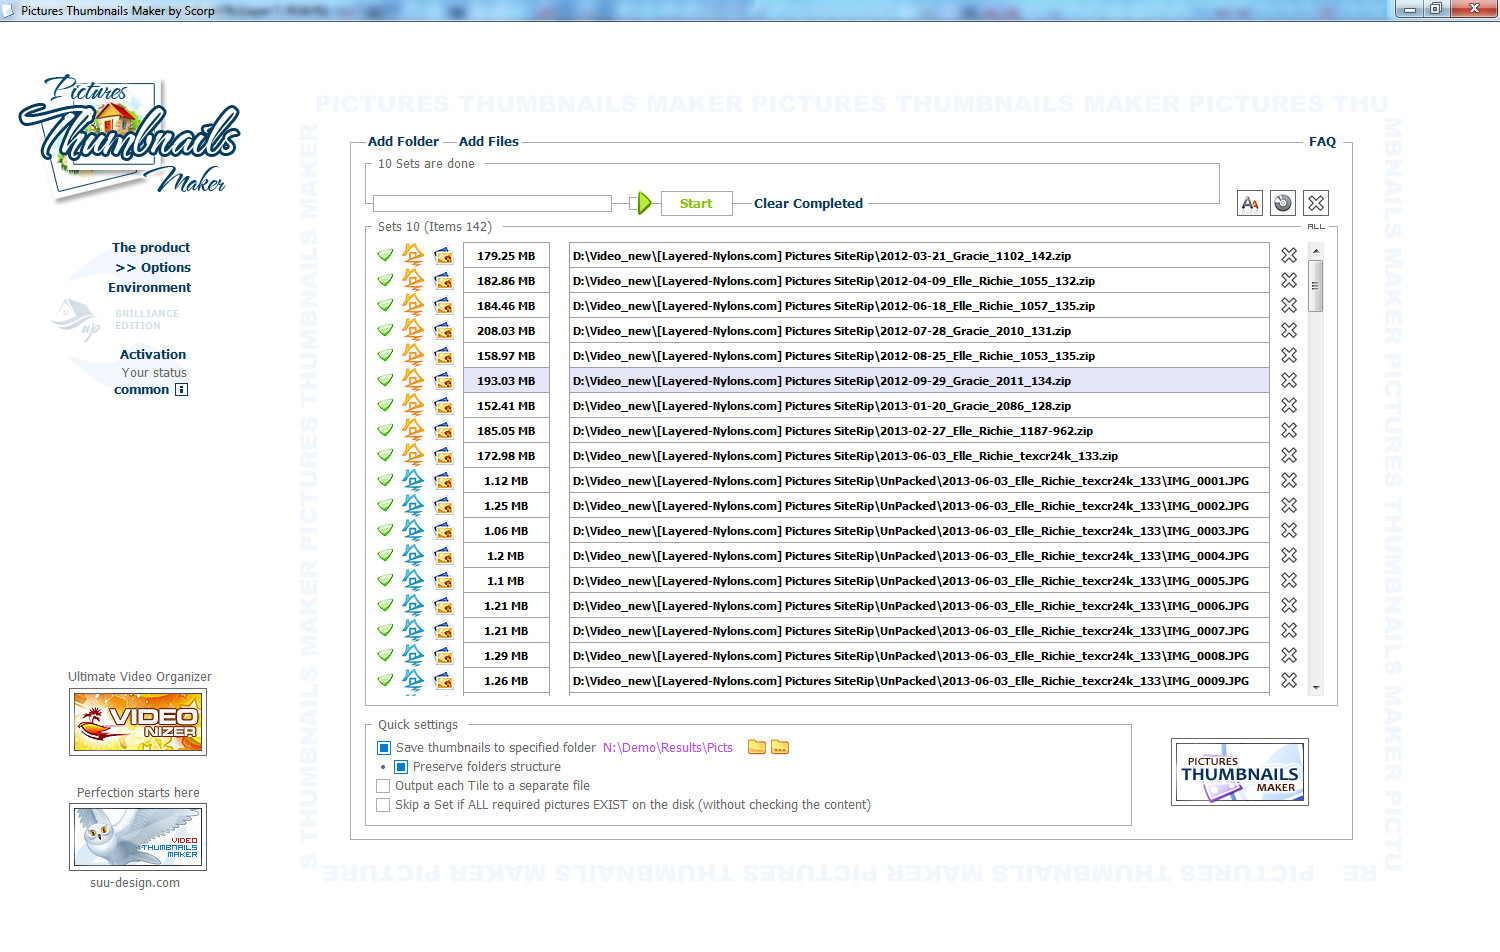1500x952 pixels.
Task: Open the pictures icon on the 208.03 MB row
Action: tap(443, 331)
